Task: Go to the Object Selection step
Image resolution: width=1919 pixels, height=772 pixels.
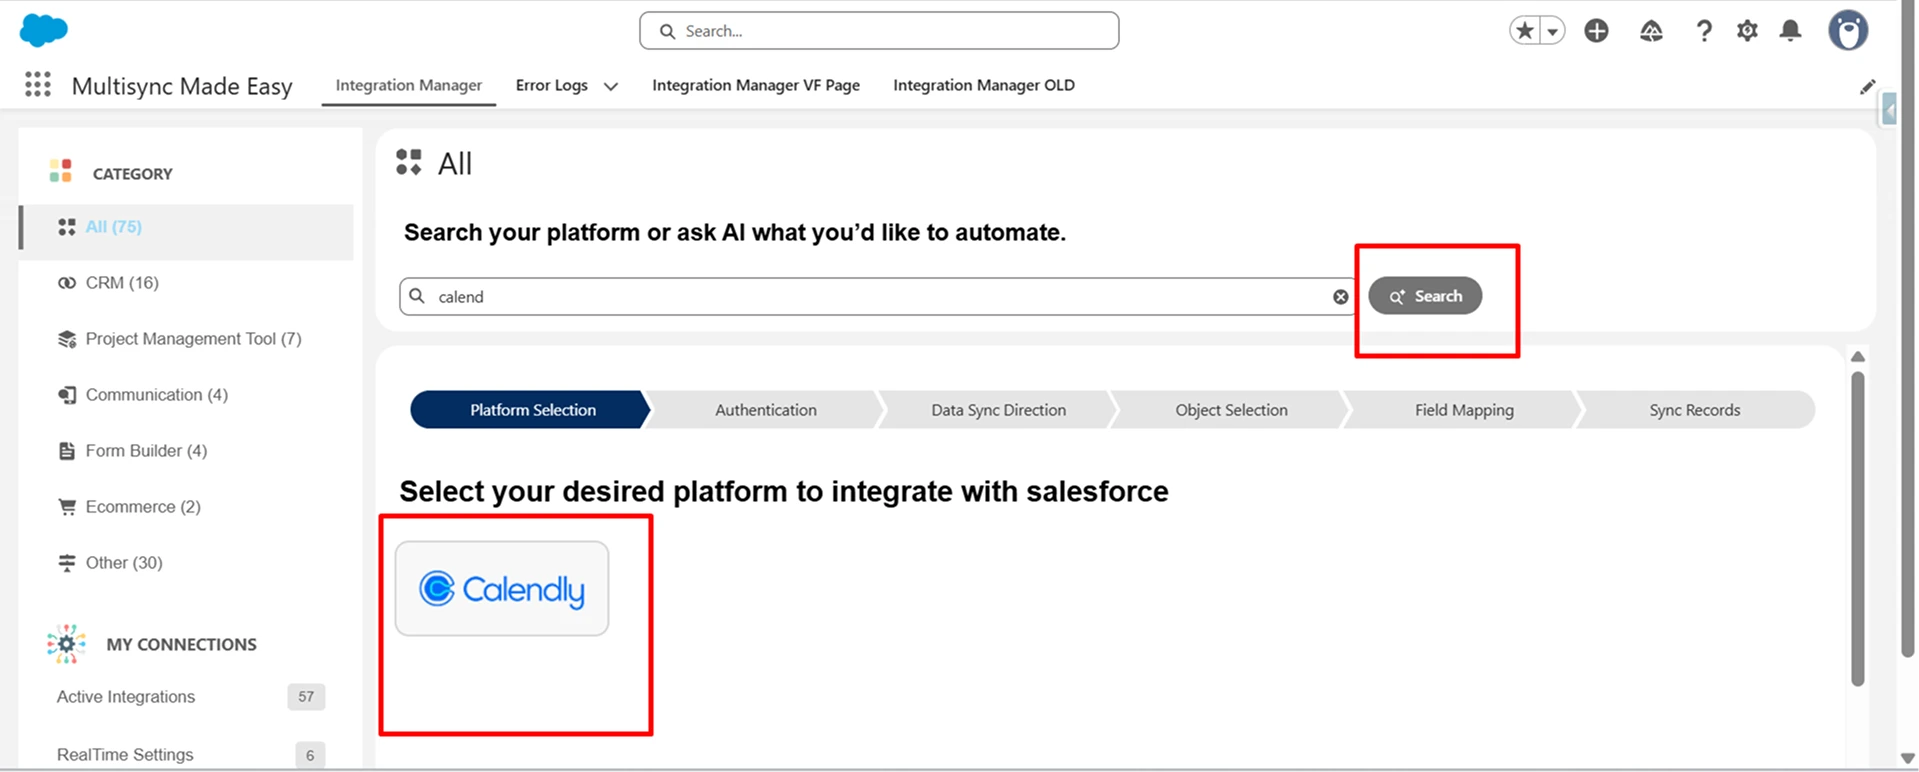Action: (1232, 410)
